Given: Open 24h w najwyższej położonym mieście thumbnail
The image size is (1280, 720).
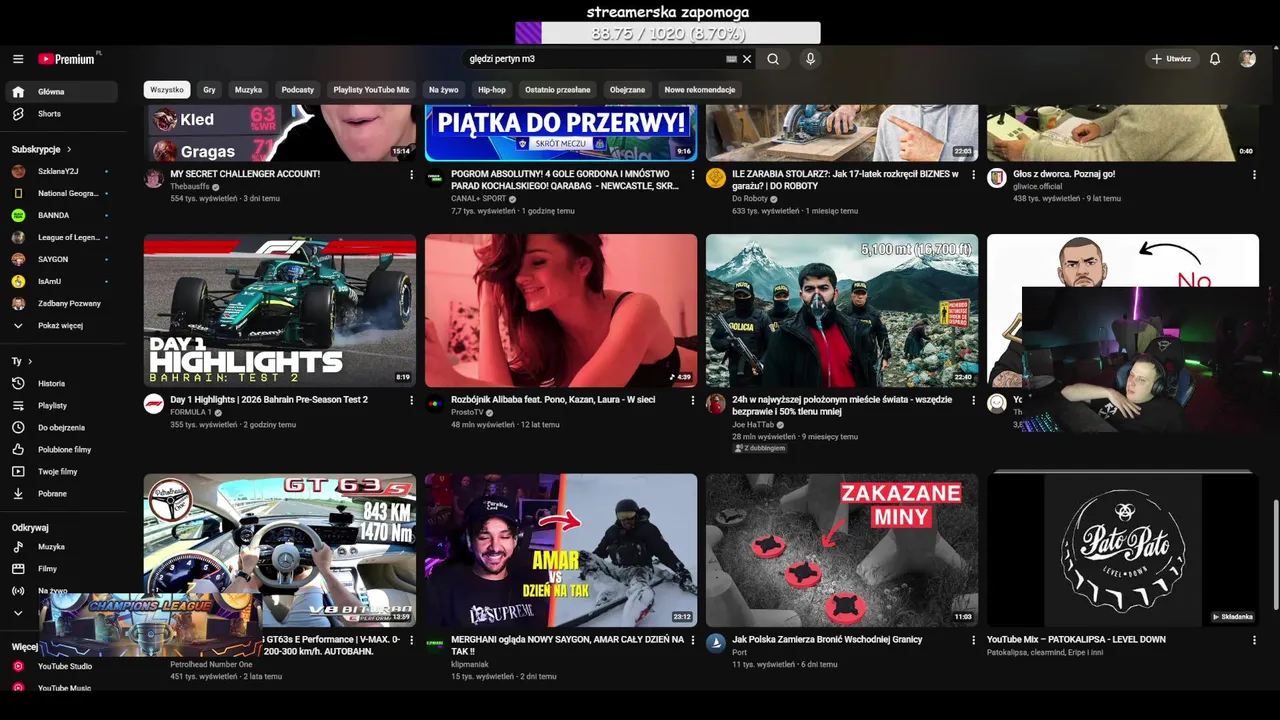Looking at the screenshot, I should coord(842,311).
